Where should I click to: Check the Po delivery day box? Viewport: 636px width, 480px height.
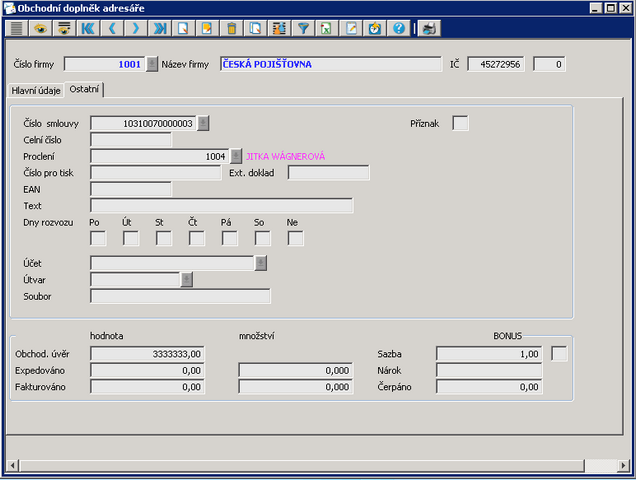[x=98, y=238]
